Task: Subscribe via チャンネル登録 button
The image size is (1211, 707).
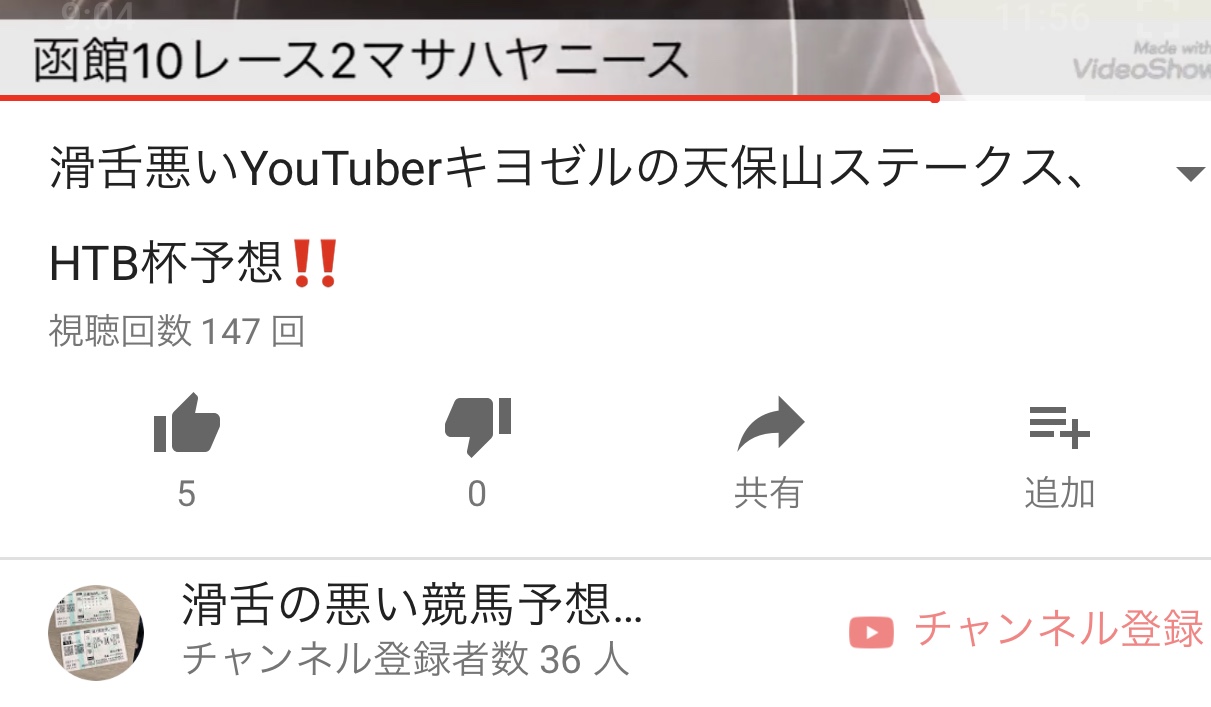Action: [x=1027, y=630]
